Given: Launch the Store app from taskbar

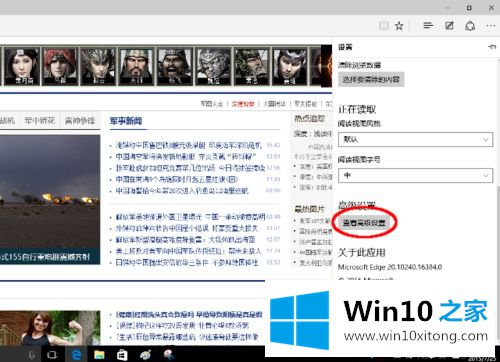Looking at the screenshot, I should tap(122, 355).
